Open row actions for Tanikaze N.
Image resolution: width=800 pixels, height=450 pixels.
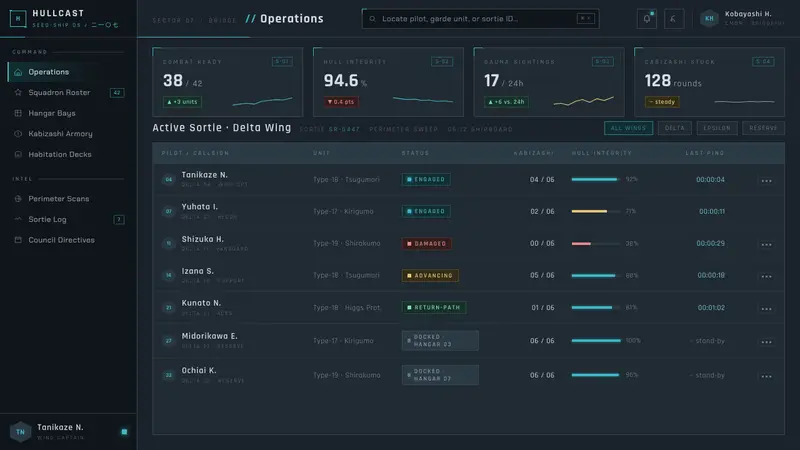coord(766,181)
